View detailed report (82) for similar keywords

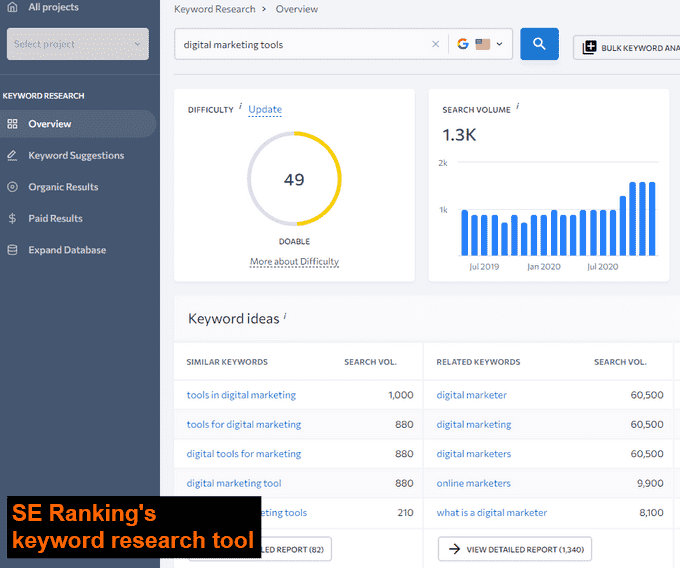(x=297, y=549)
